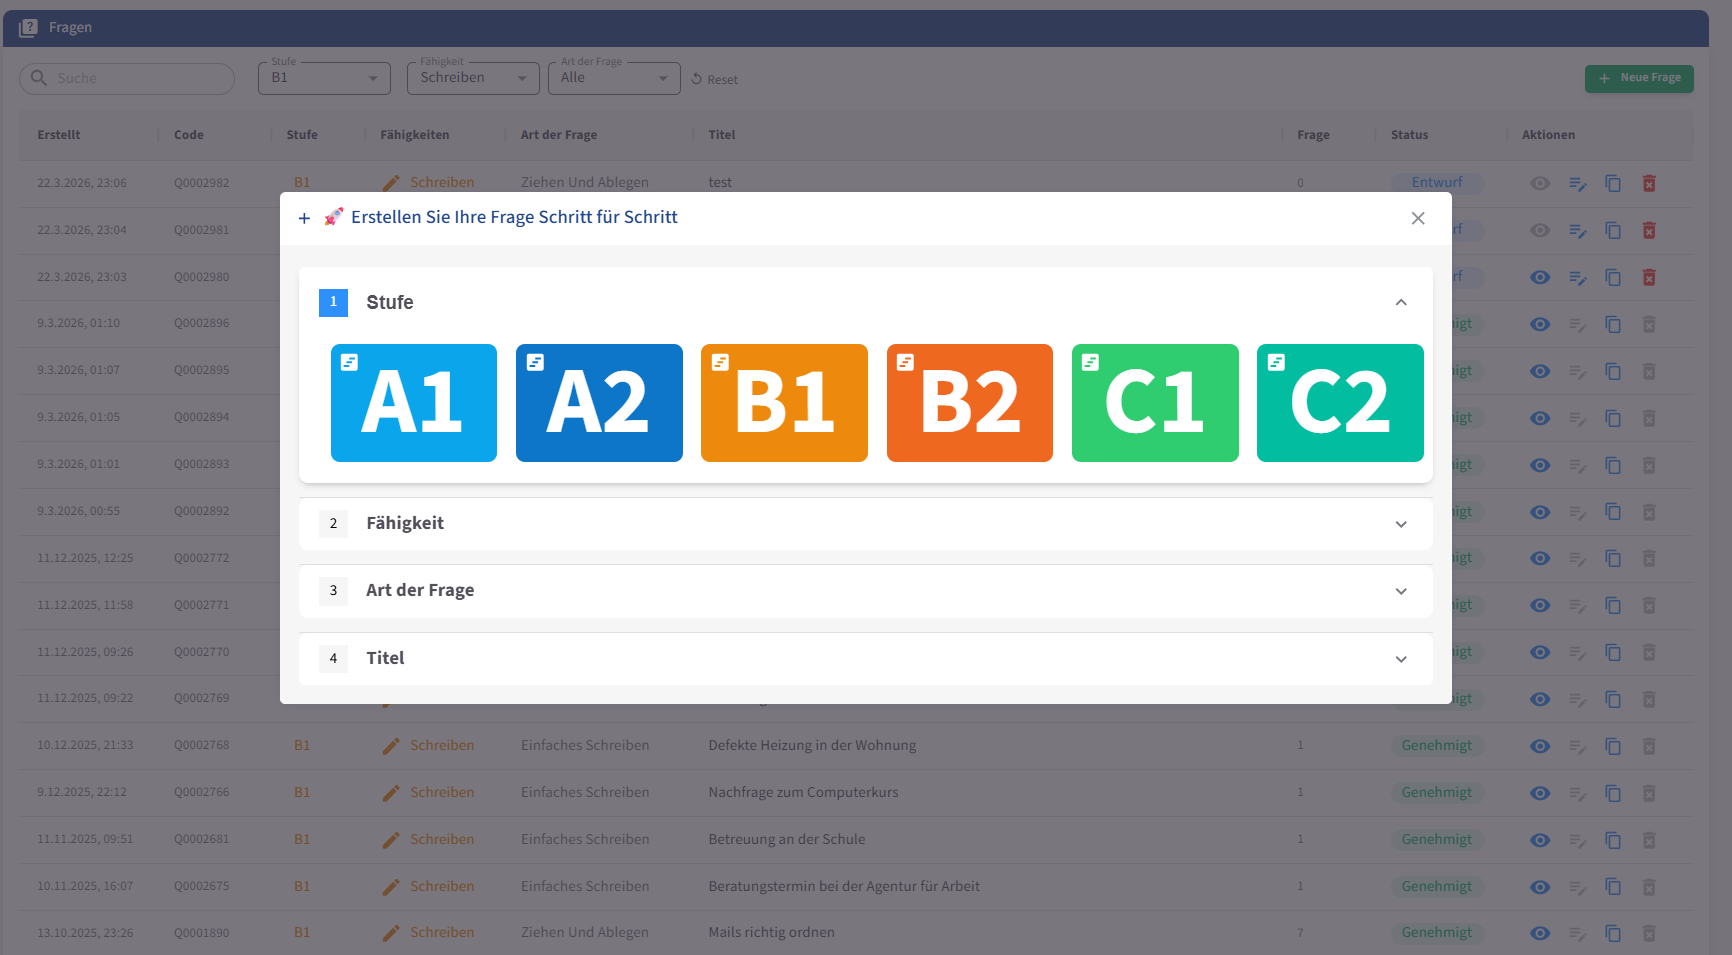
Task: Click the Neue Frage button
Action: point(1638,78)
